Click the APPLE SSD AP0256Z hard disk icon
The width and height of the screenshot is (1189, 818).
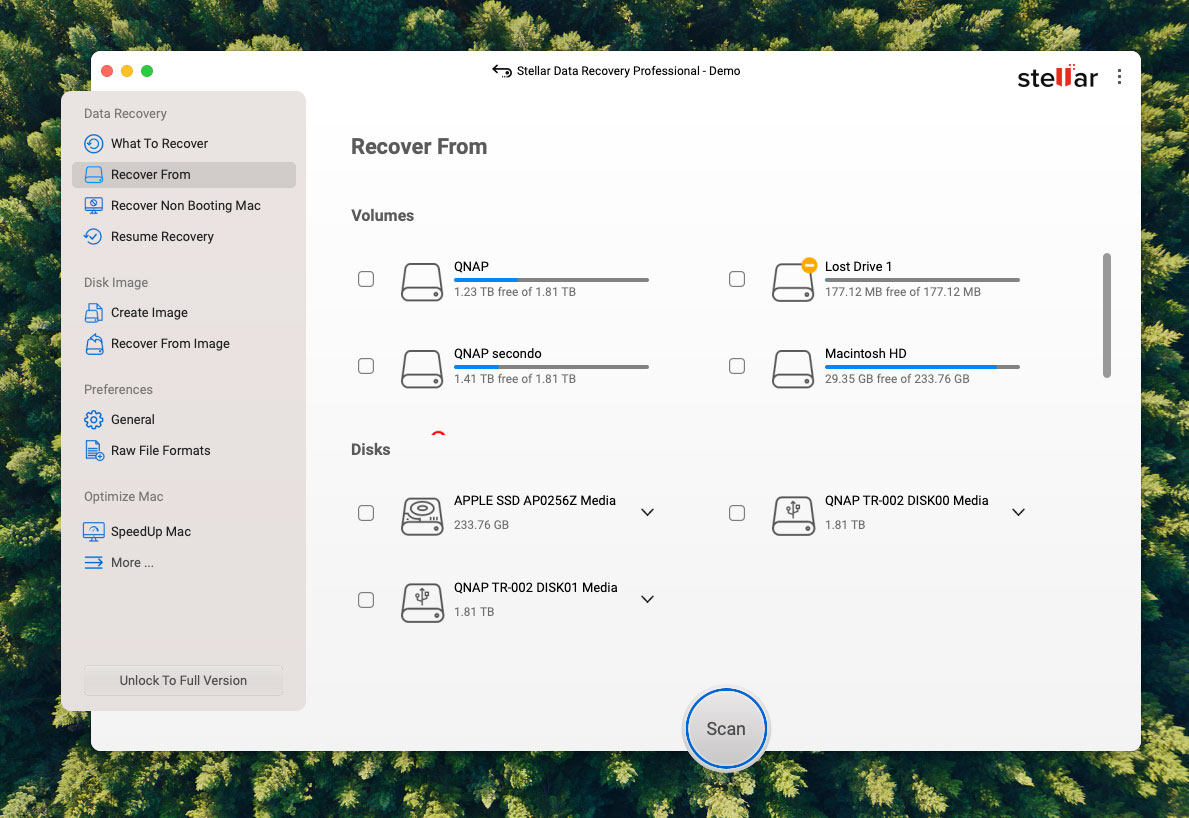(x=422, y=516)
